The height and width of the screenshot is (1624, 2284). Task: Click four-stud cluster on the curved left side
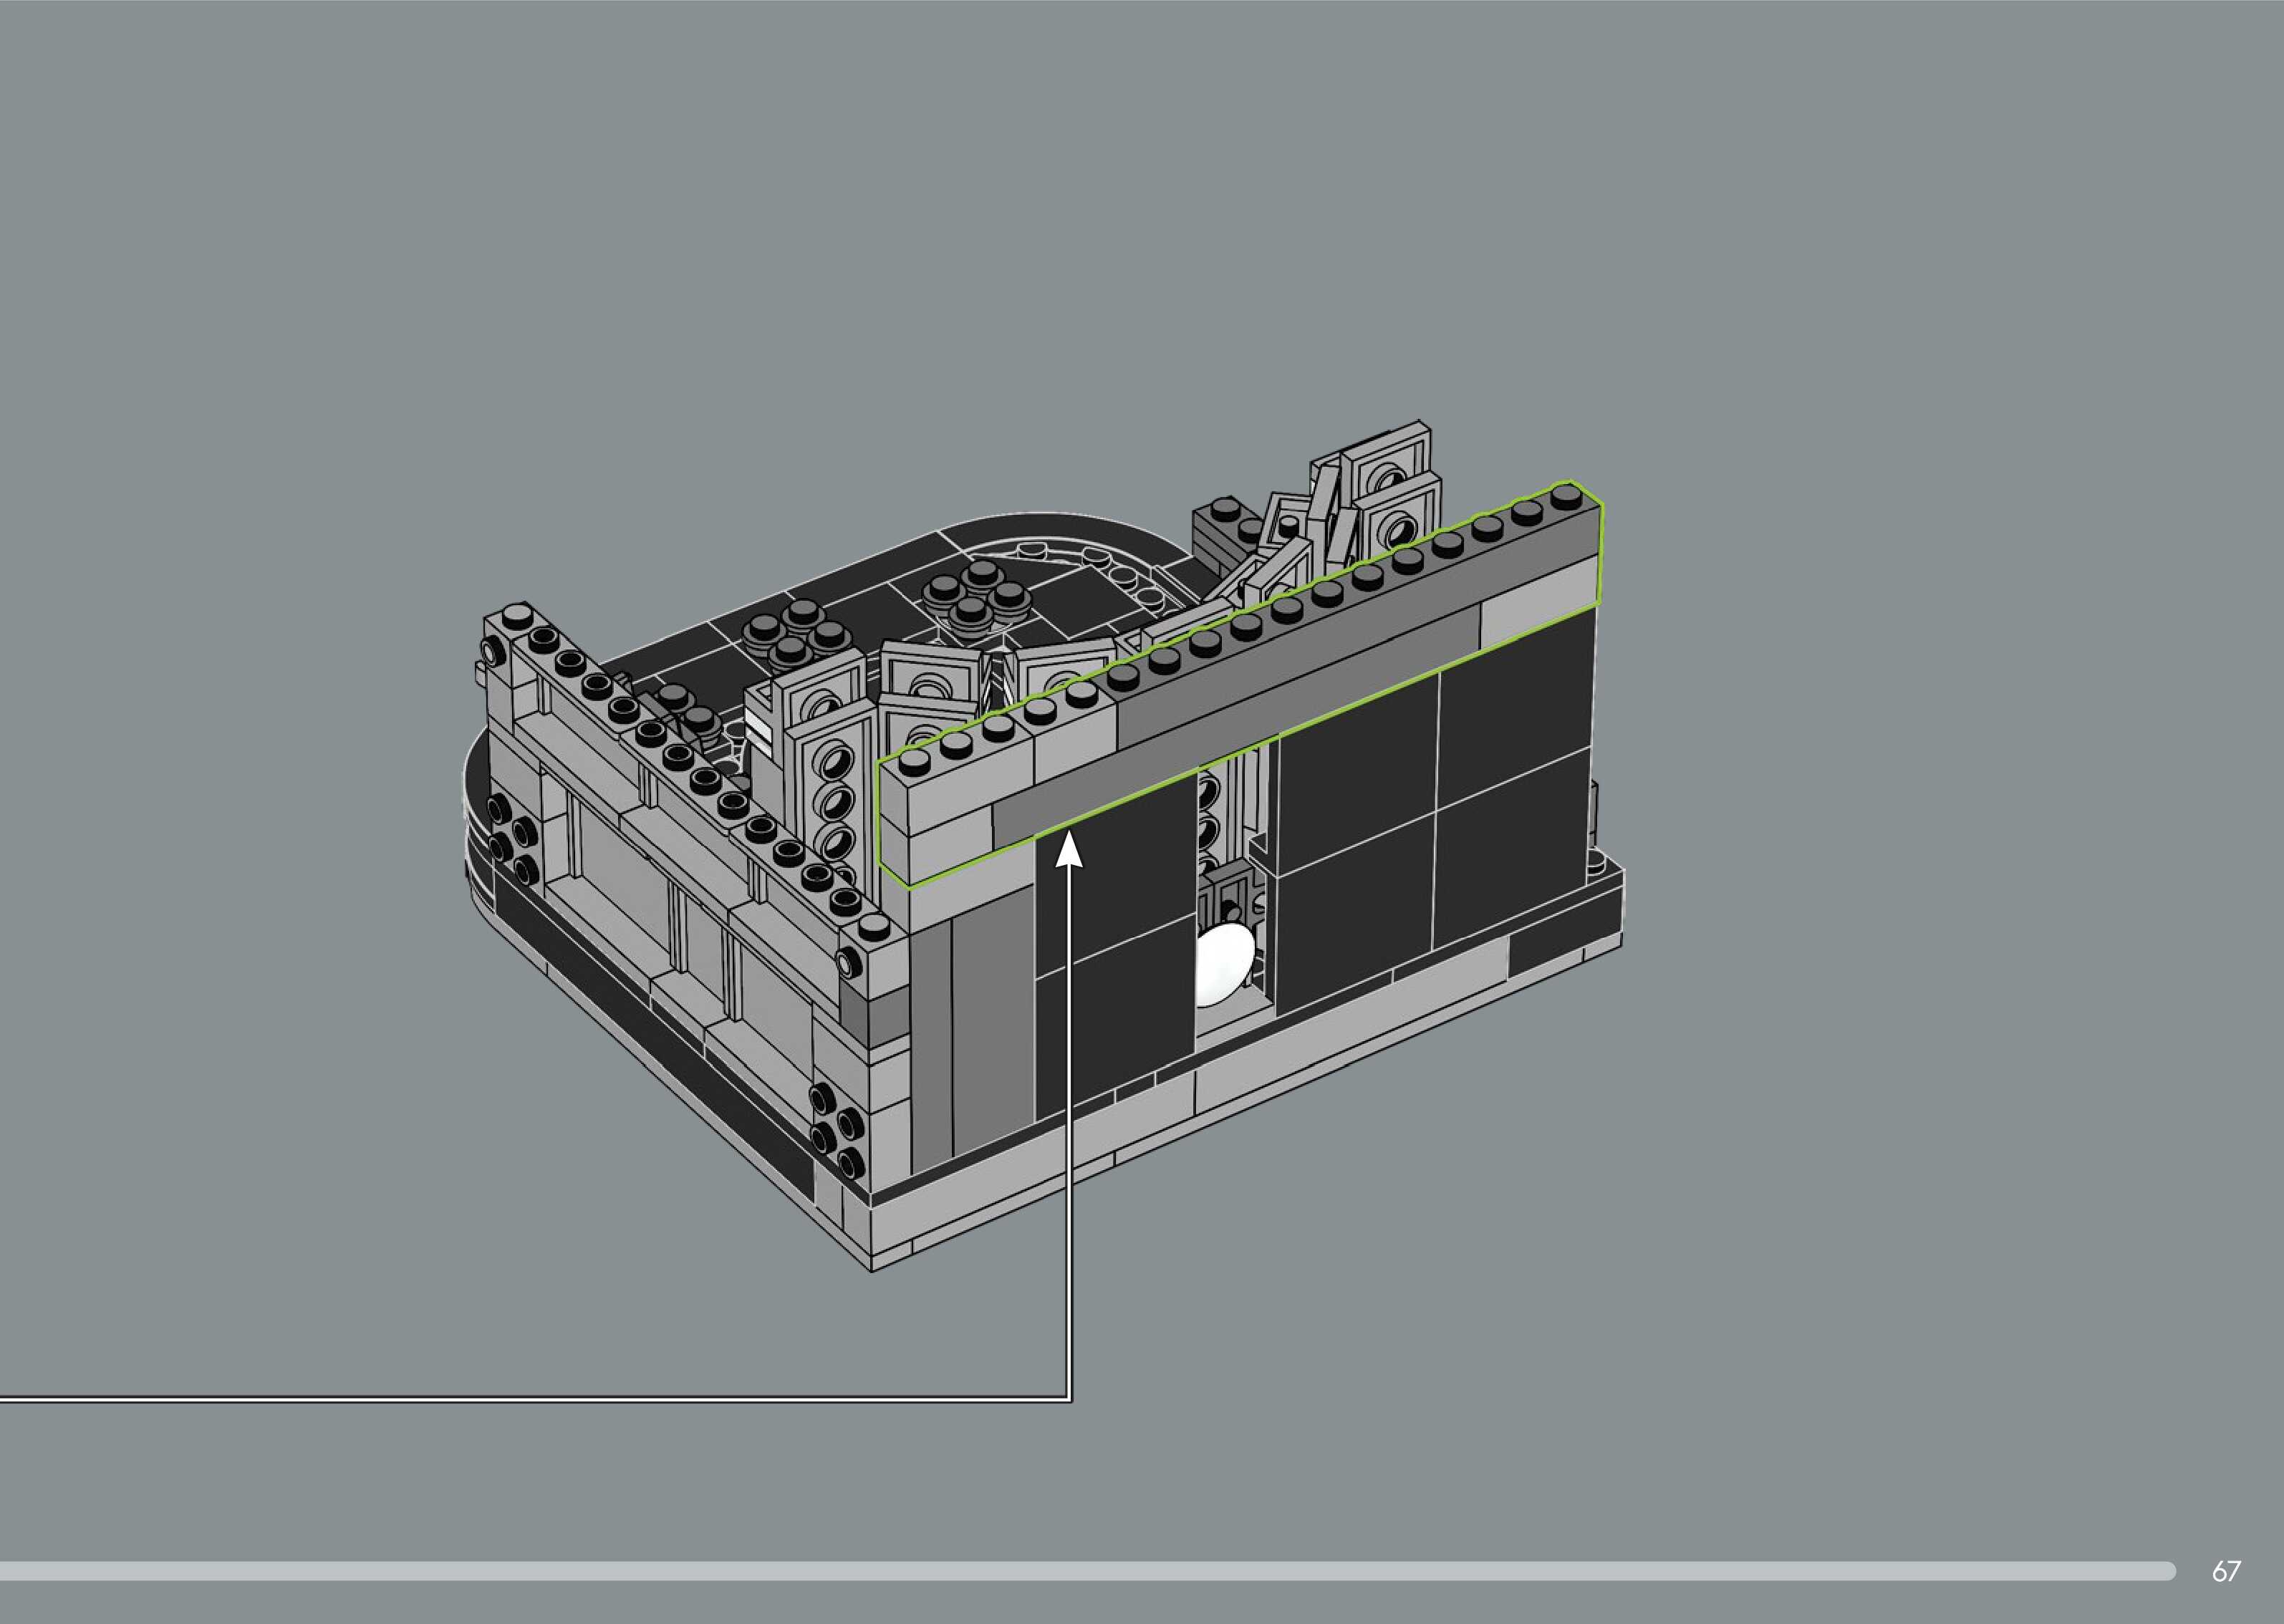[x=512, y=840]
